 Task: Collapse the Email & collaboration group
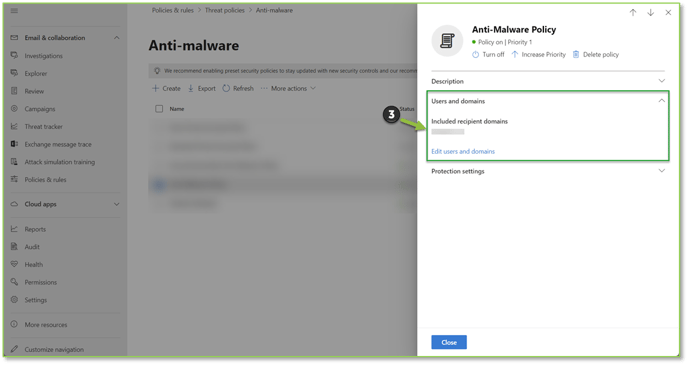[116, 38]
